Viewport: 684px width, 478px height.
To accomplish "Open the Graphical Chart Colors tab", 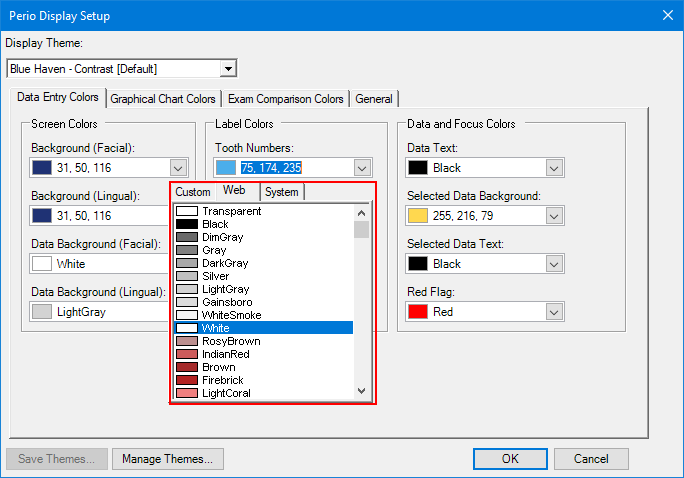I will tap(163, 99).
